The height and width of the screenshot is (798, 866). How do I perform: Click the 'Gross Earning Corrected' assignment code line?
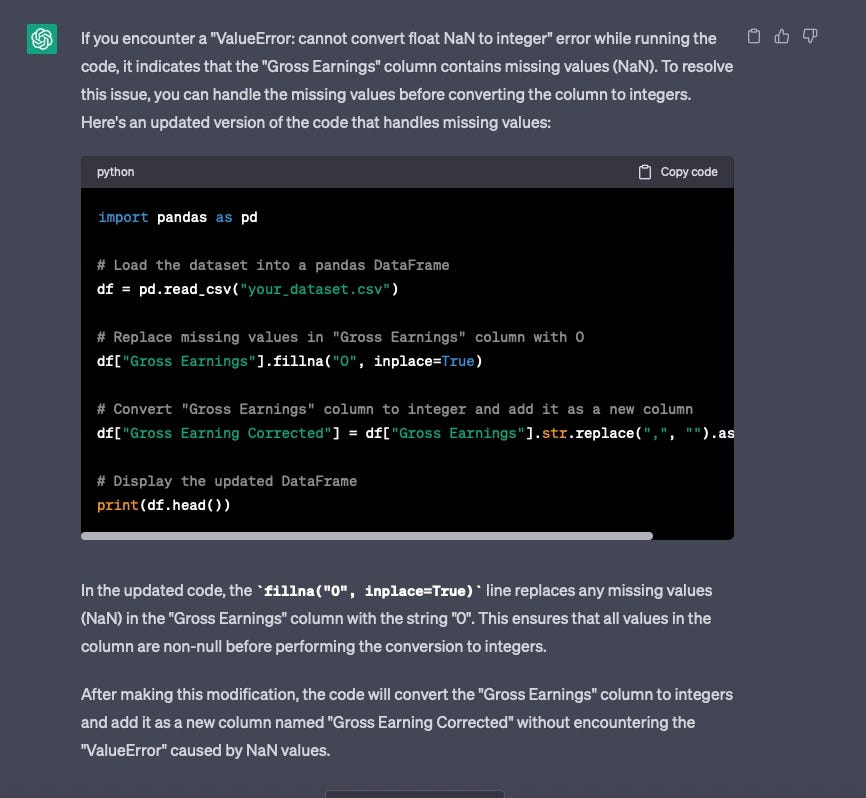click(x=415, y=433)
